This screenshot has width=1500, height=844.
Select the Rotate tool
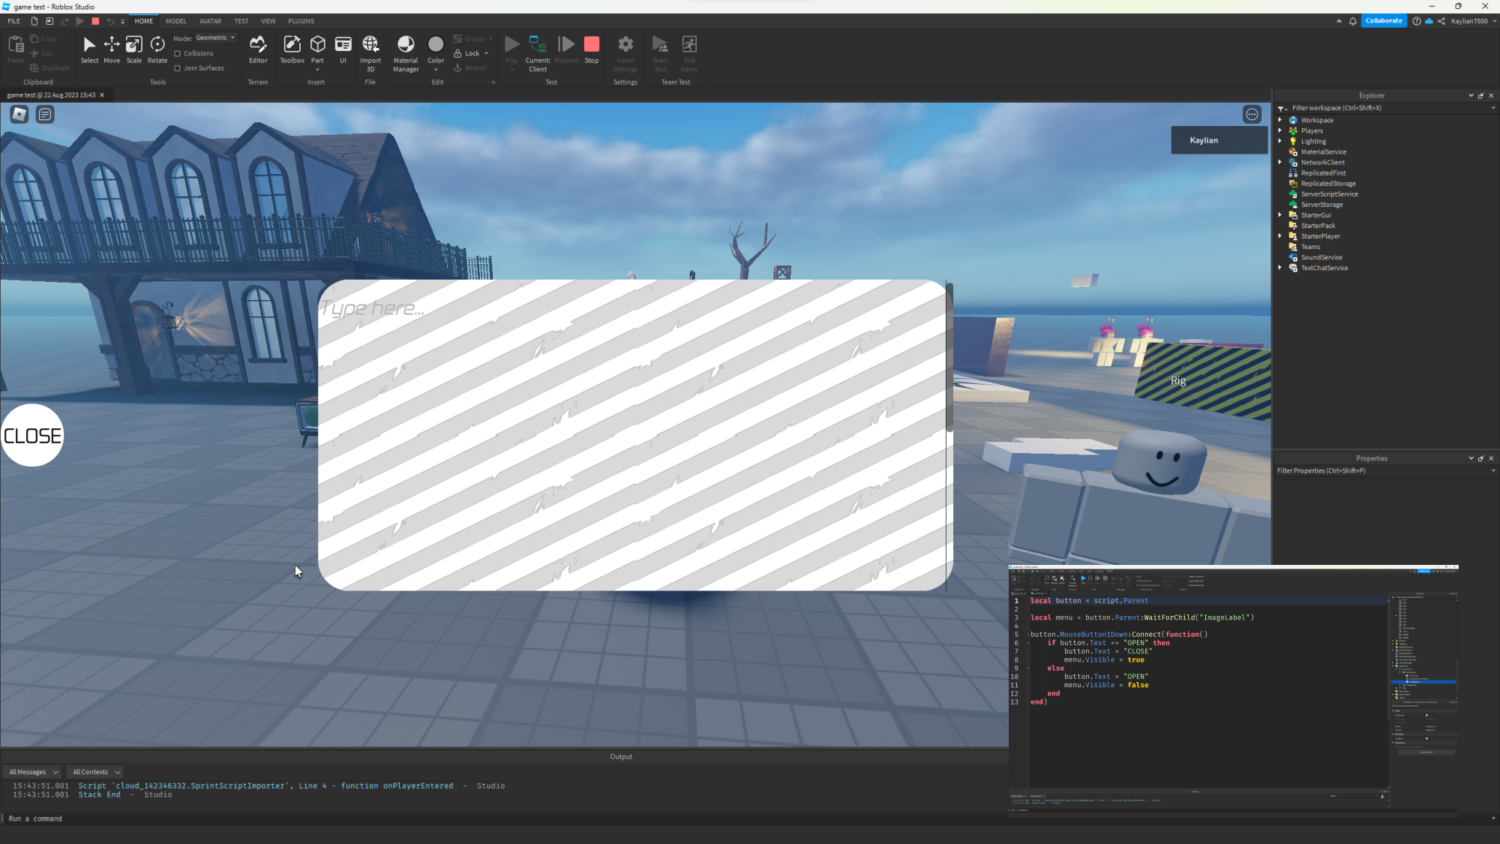click(x=157, y=47)
